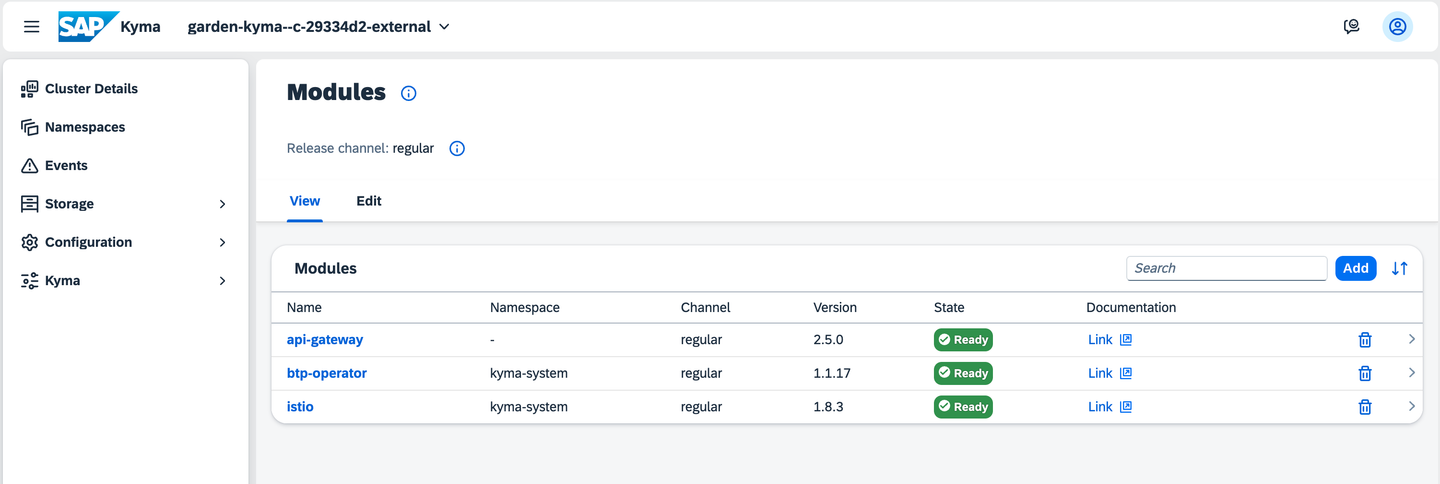
Task: Open the api-gateway module link
Action: [325, 340]
